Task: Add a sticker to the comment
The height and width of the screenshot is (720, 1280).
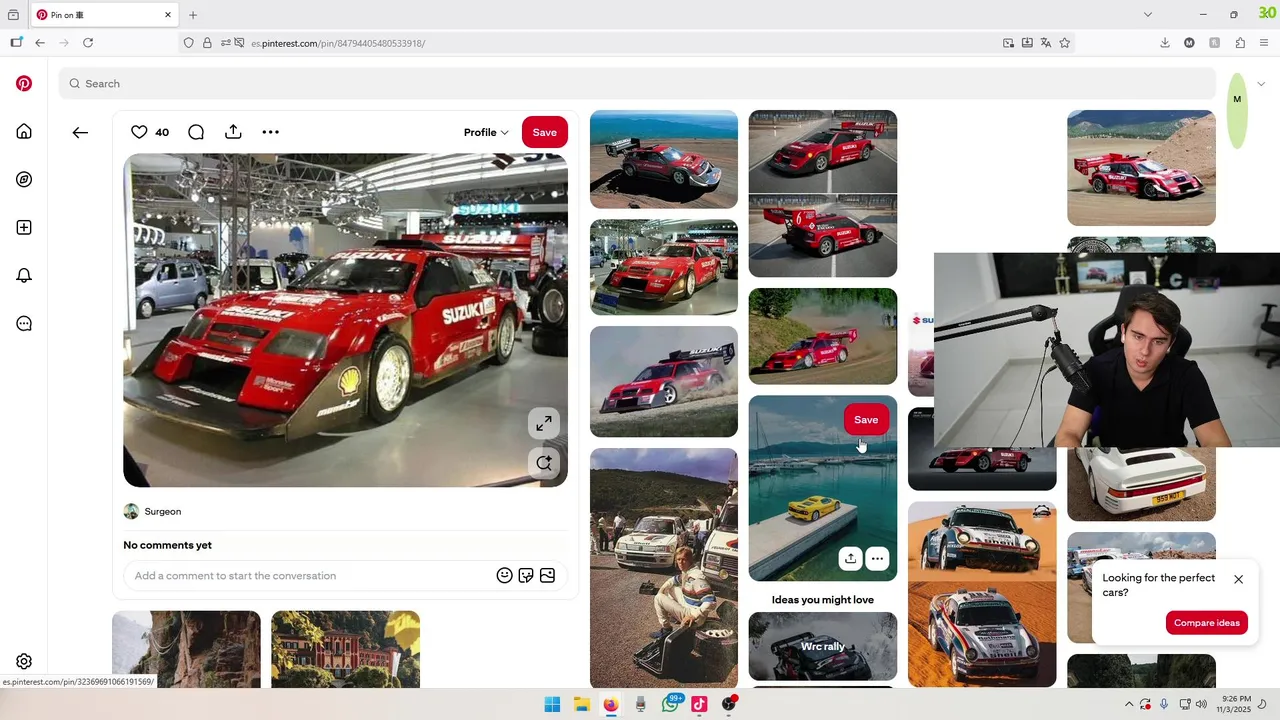Action: [x=526, y=576]
